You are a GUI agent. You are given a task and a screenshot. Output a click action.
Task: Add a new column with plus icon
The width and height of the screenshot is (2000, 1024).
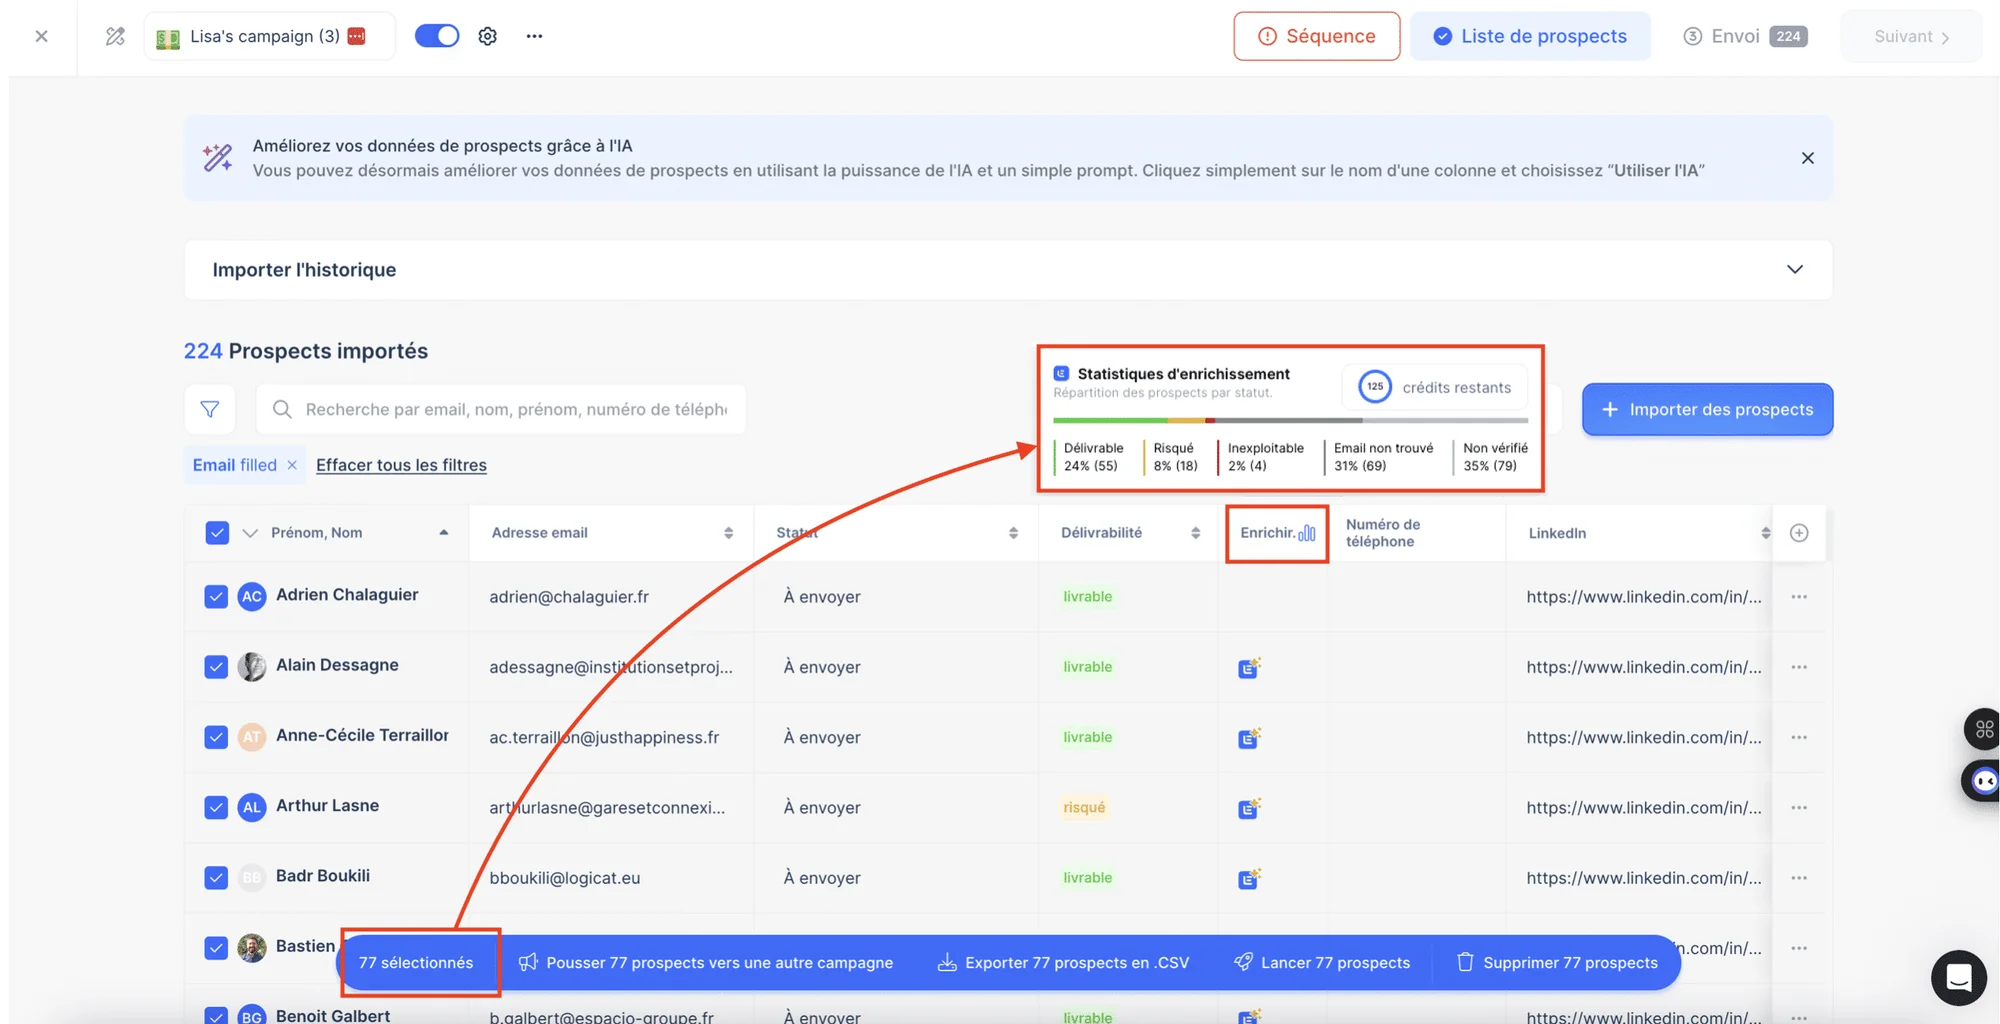1799,533
